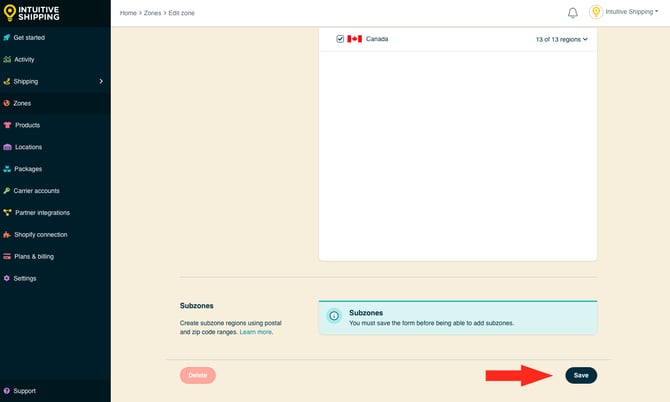Open the notifications bell

coord(573,13)
